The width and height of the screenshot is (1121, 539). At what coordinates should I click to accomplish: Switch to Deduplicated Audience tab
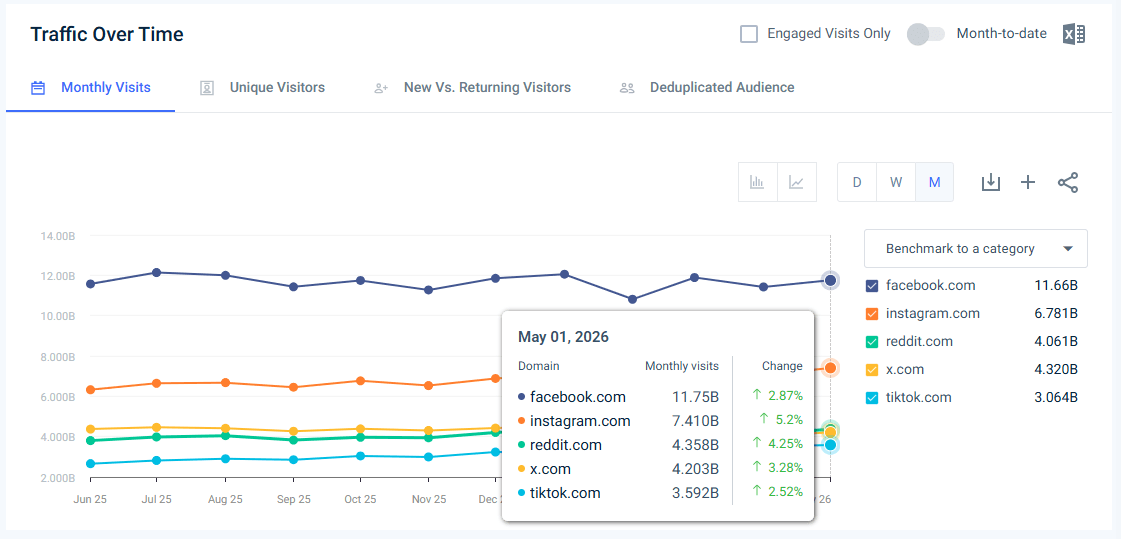(707, 87)
